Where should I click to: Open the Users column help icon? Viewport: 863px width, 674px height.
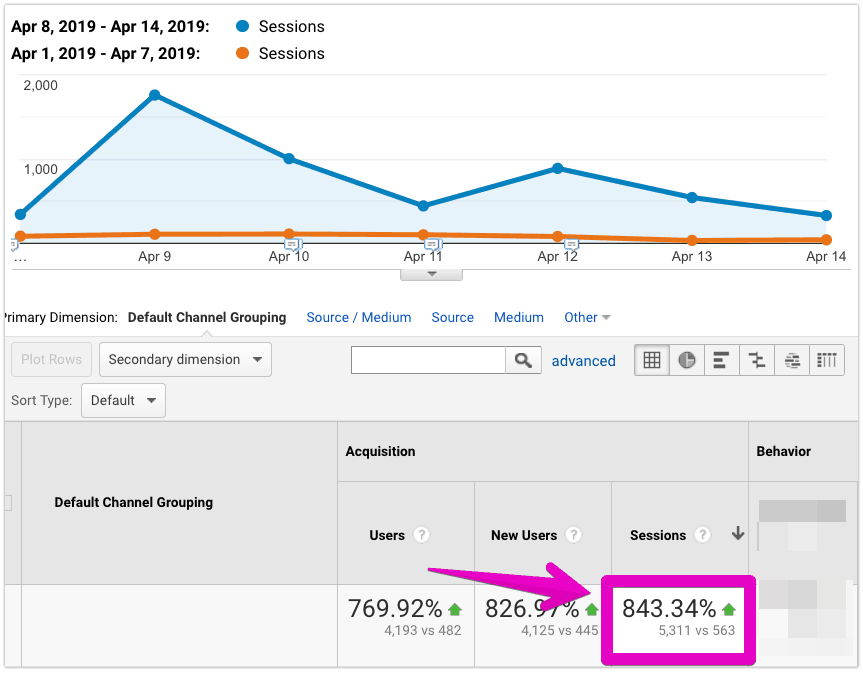pyautogui.click(x=422, y=535)
